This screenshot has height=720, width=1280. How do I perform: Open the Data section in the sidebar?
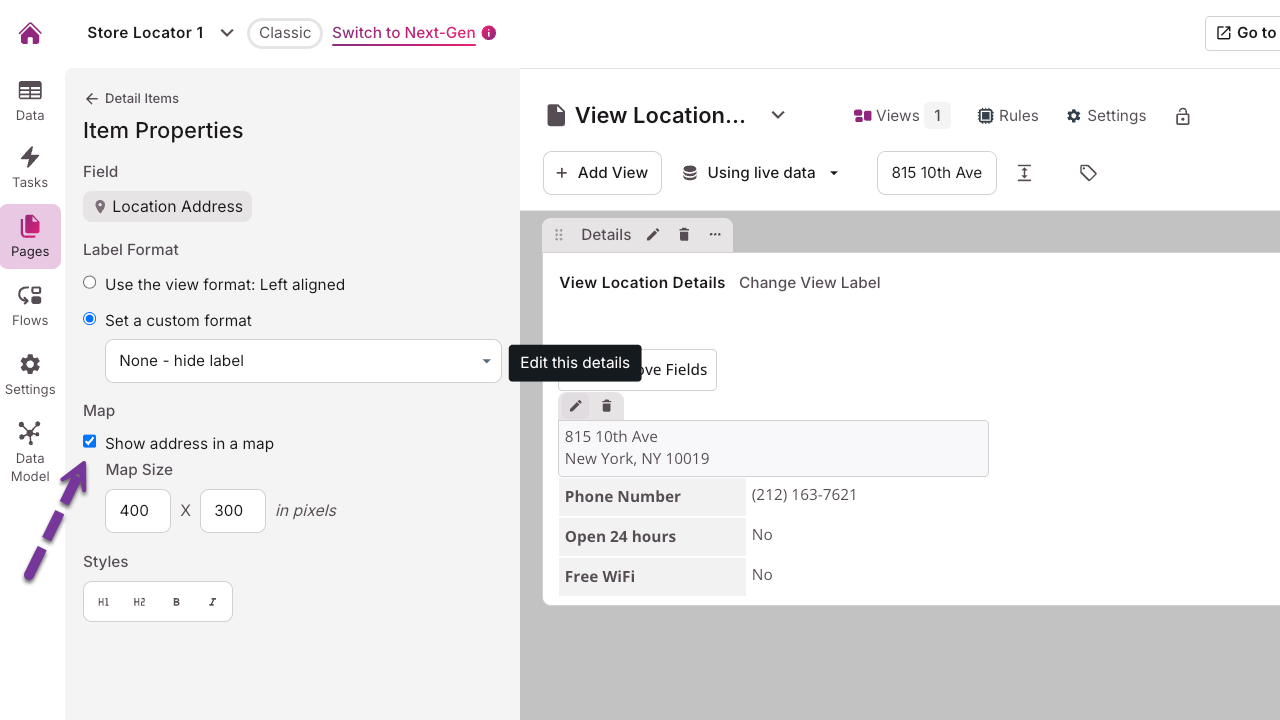point(30,100)
